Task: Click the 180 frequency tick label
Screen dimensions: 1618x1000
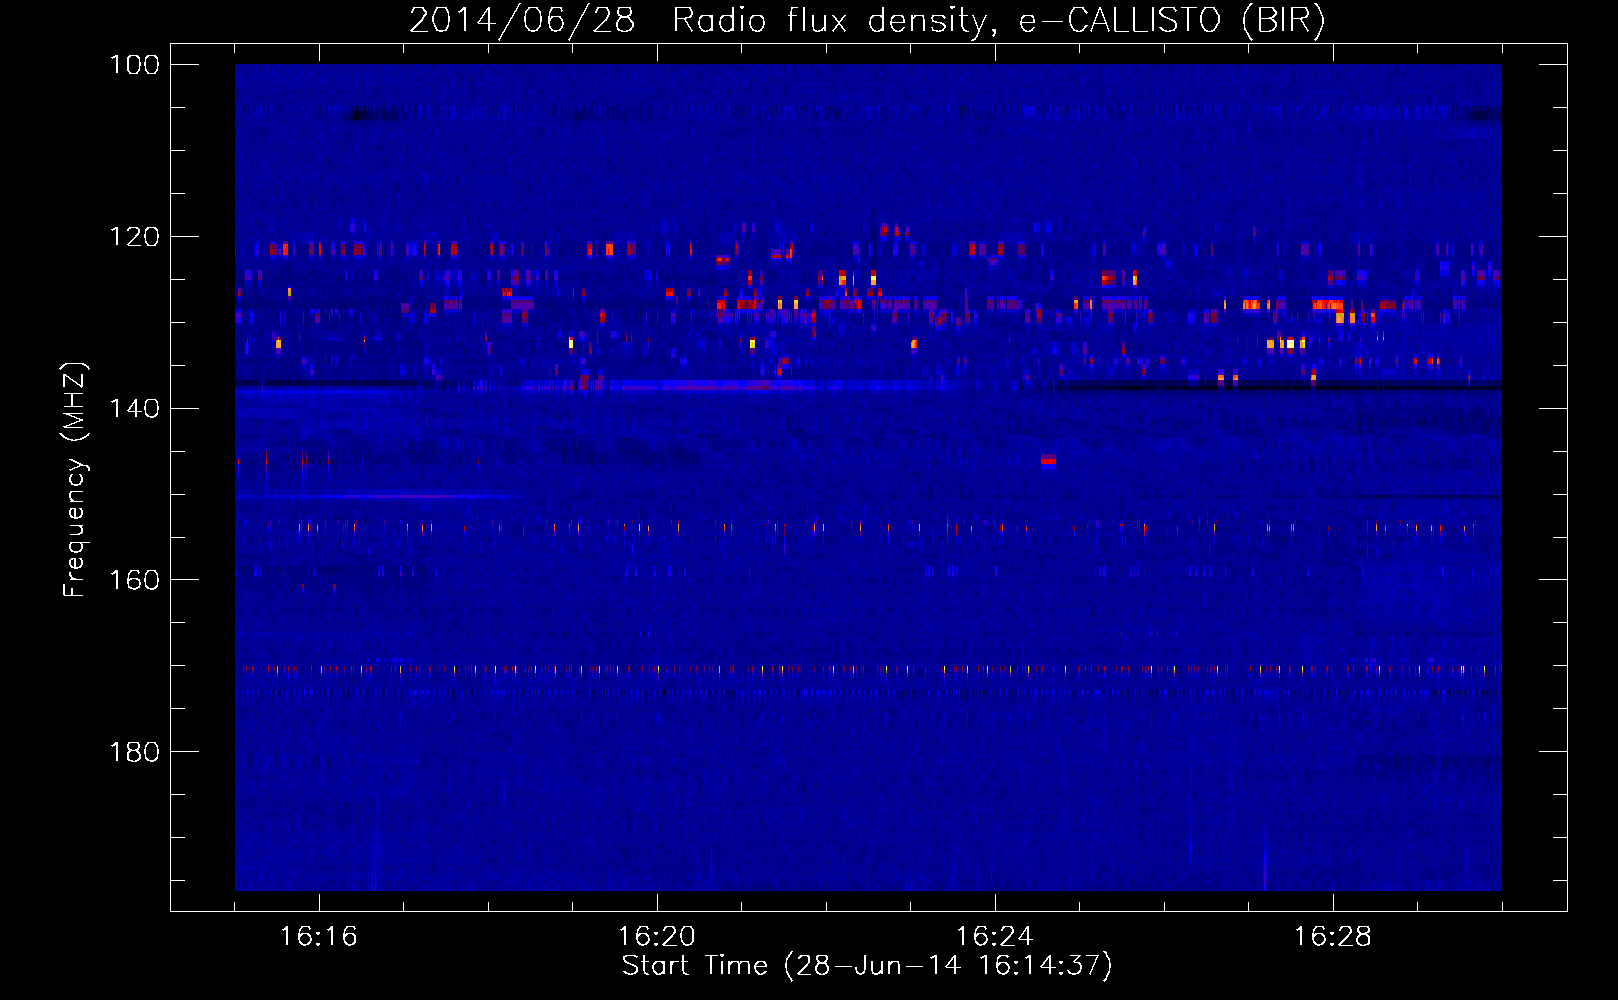Action: point(134,752)
